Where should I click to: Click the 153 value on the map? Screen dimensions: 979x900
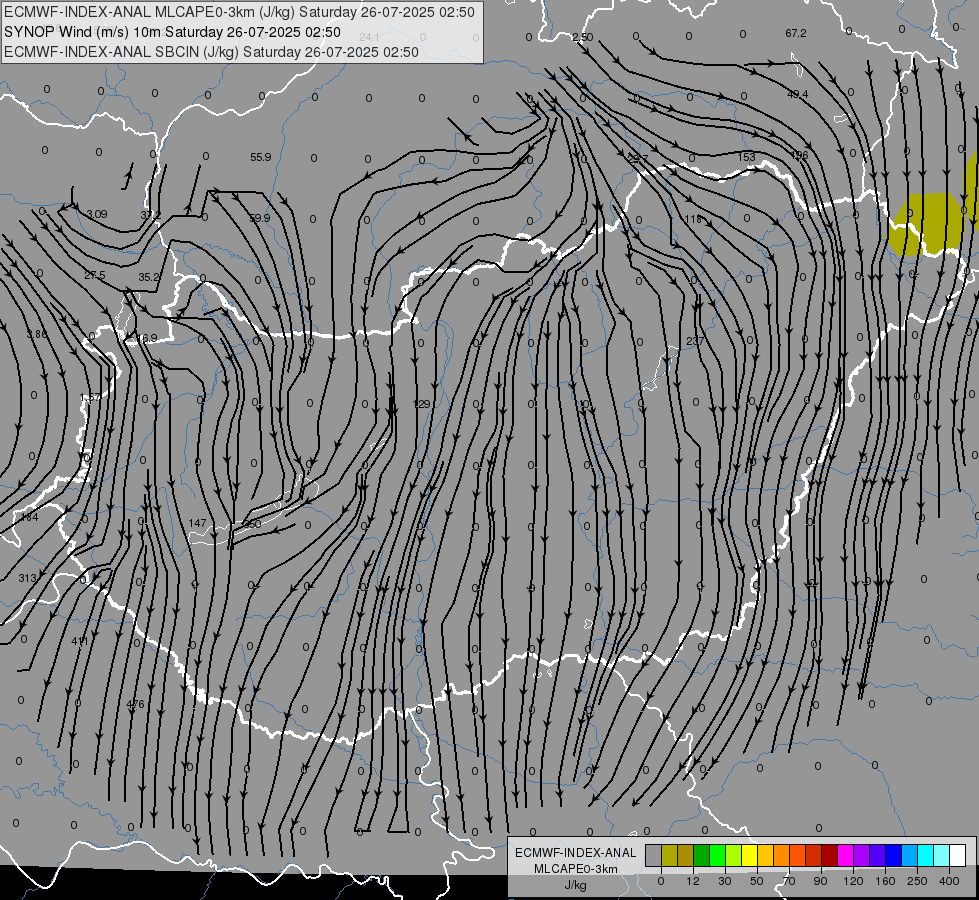(x=746, y=157)
